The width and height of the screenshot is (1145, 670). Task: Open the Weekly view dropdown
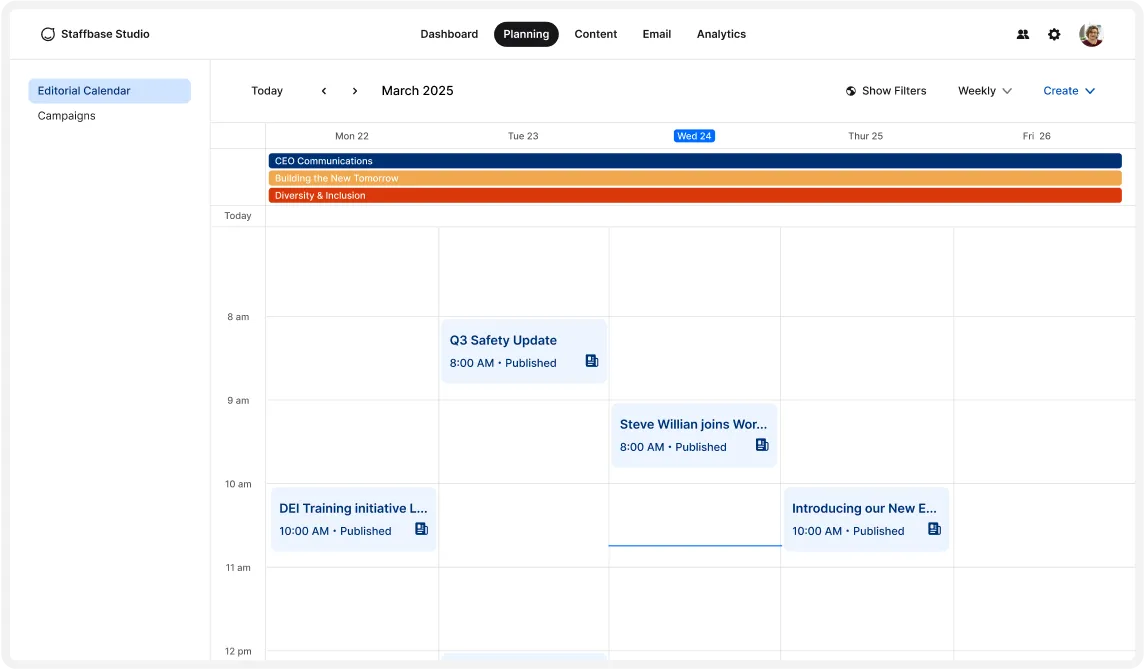(983, 90)
